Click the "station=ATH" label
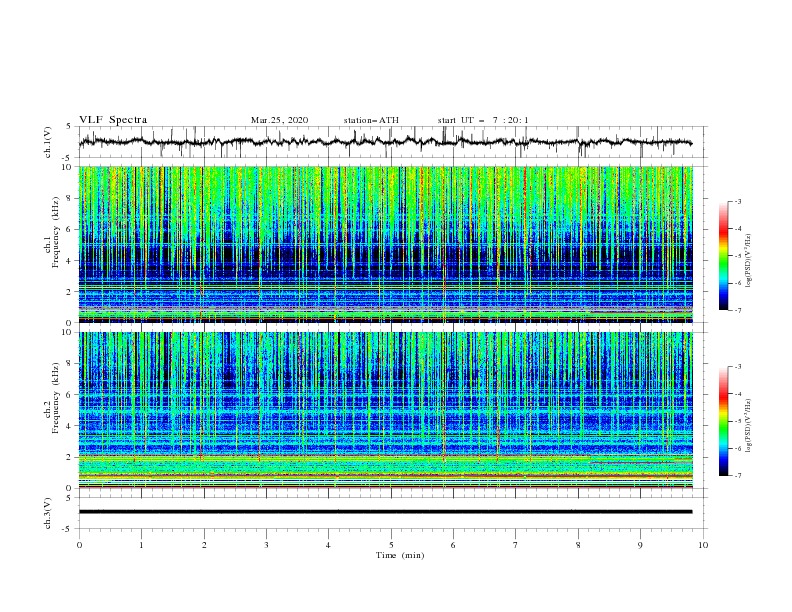 tap(371, 120)
